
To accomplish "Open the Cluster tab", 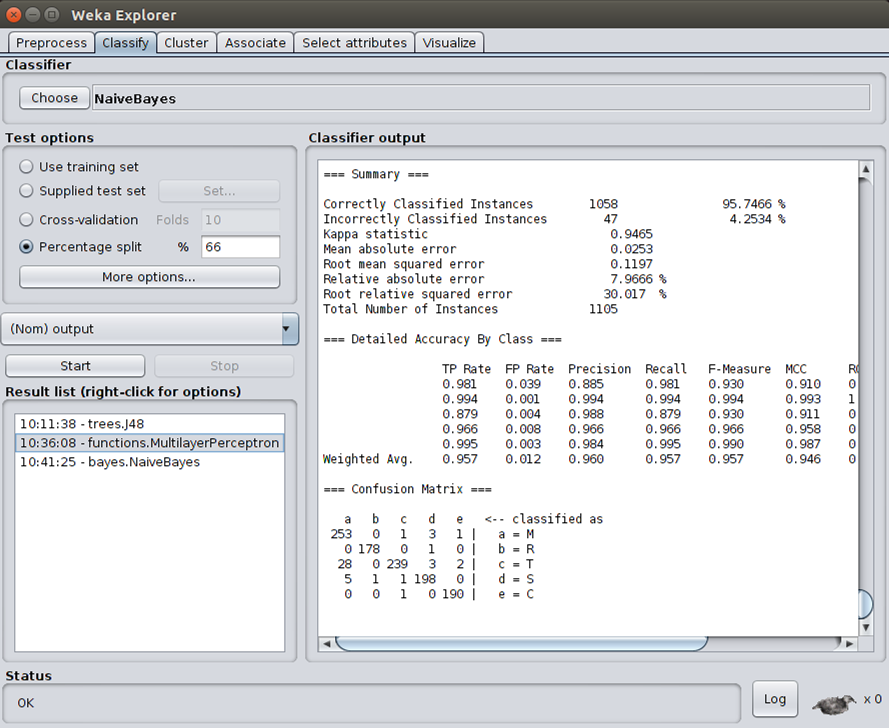I will [186, 43].
